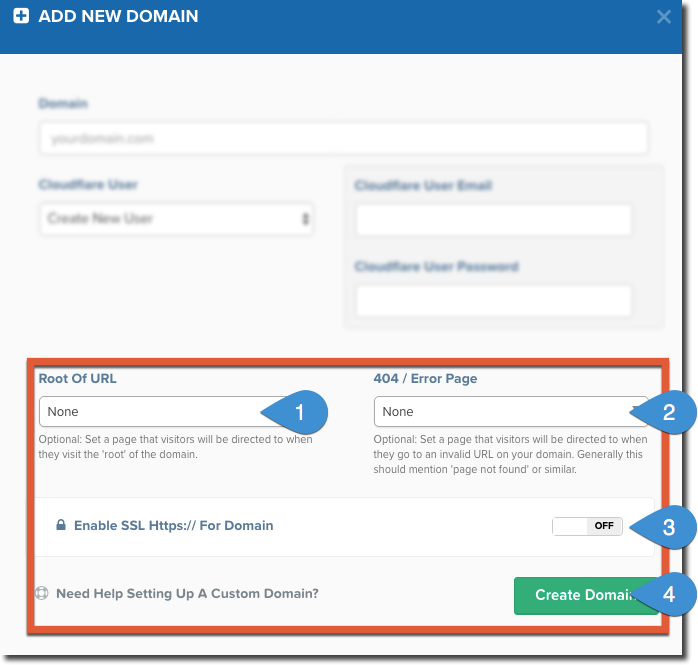Open Need Help Setting Up A Custom Domain link
The height and width of the screenshot is (665, 698).
point(187,593)
